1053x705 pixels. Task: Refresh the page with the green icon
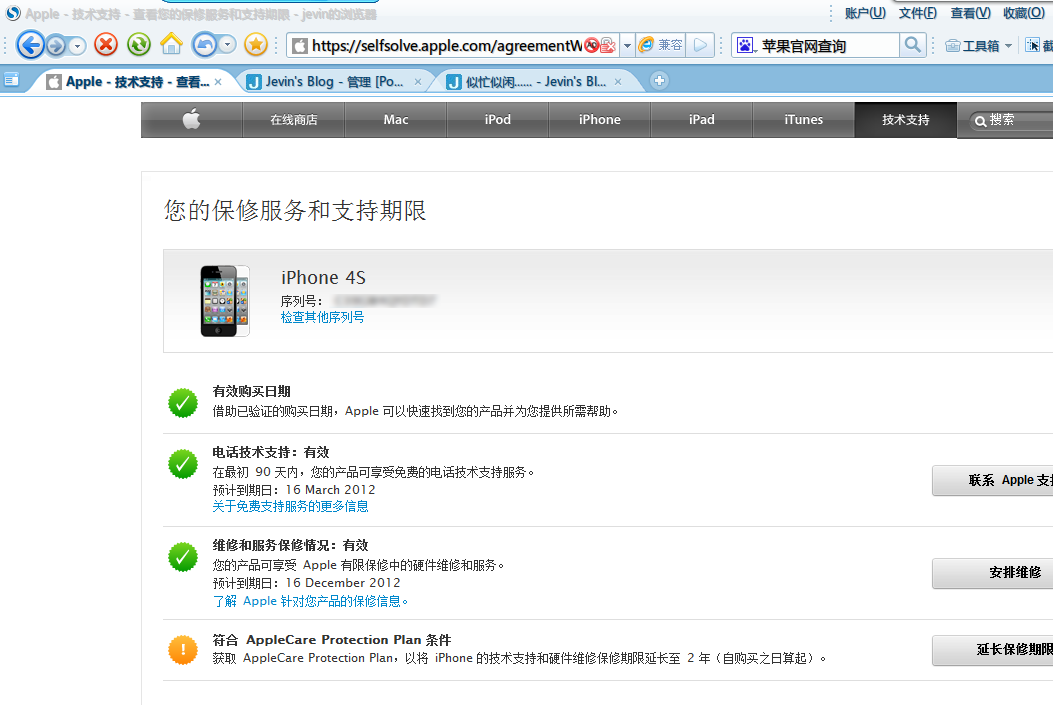(139, 45)
